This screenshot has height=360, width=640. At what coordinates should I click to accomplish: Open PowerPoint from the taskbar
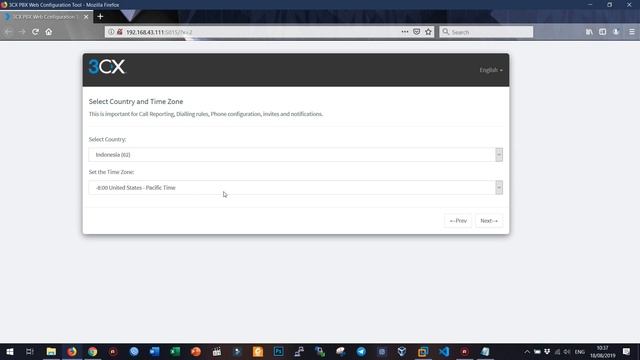196,351
